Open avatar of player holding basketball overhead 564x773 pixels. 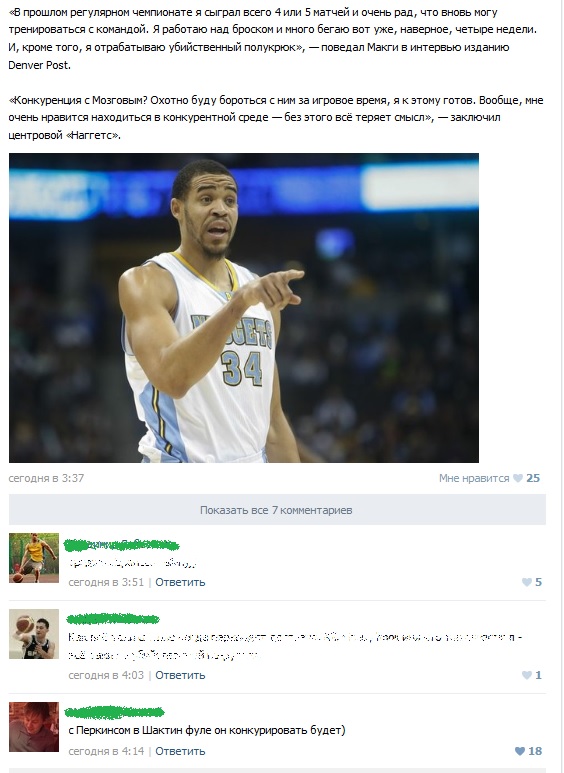[34, 634]
